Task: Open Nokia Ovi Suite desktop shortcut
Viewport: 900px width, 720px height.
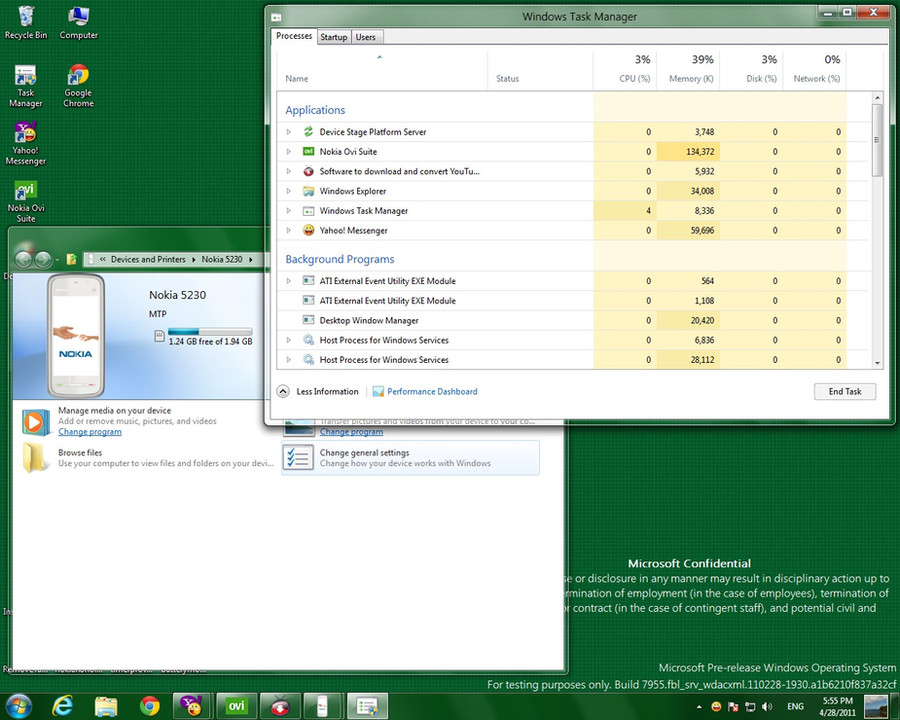Action: coord(26,202)
